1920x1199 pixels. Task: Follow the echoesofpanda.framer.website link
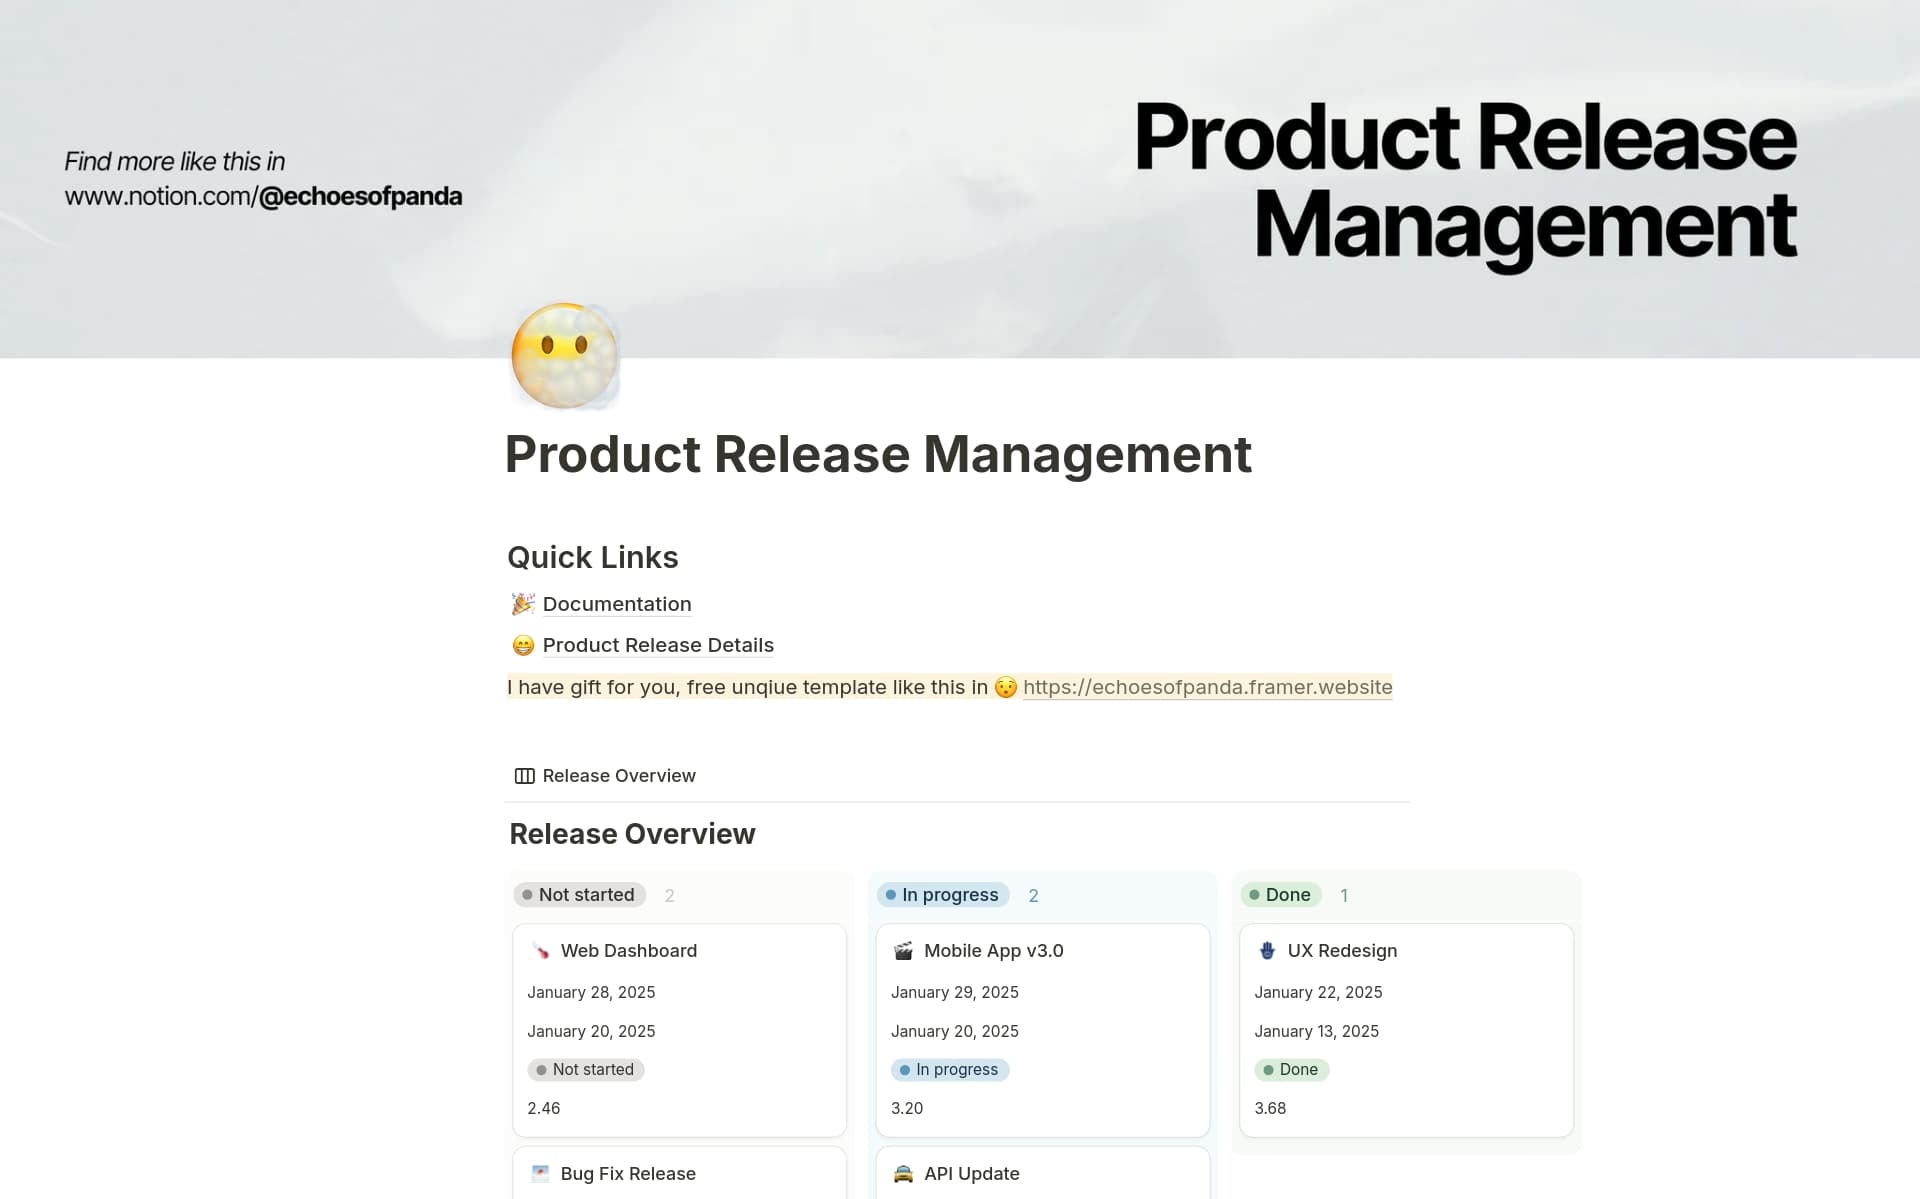pyautogui.click(x=1207, y=687)
